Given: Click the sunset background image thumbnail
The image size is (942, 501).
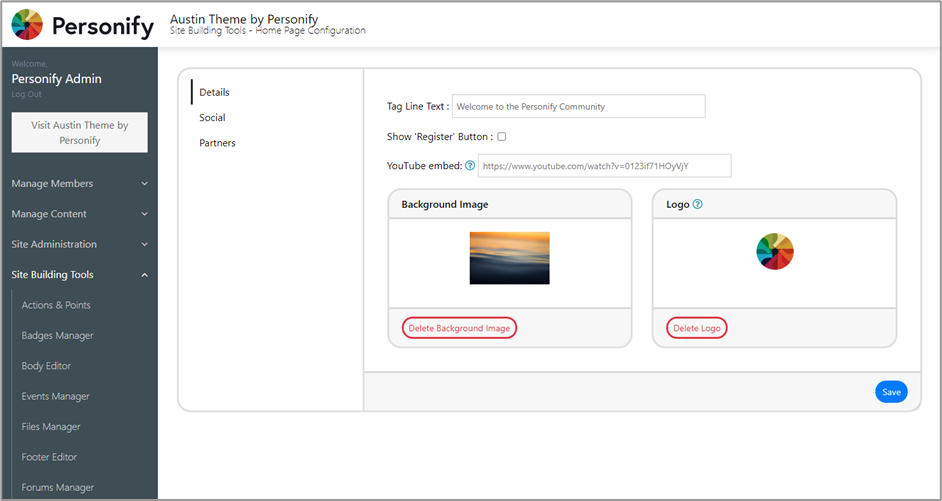Looking at the screenshot, I should pyautogui.click(x=509, y=258).
